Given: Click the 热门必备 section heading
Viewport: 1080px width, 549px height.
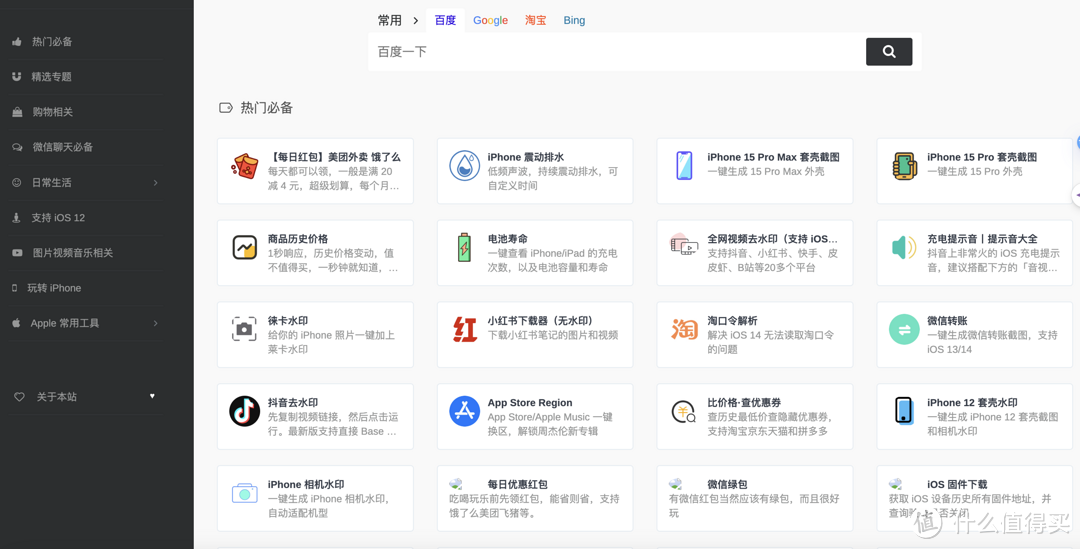Looking at the screenshot, I should click(x=267, y=107).
